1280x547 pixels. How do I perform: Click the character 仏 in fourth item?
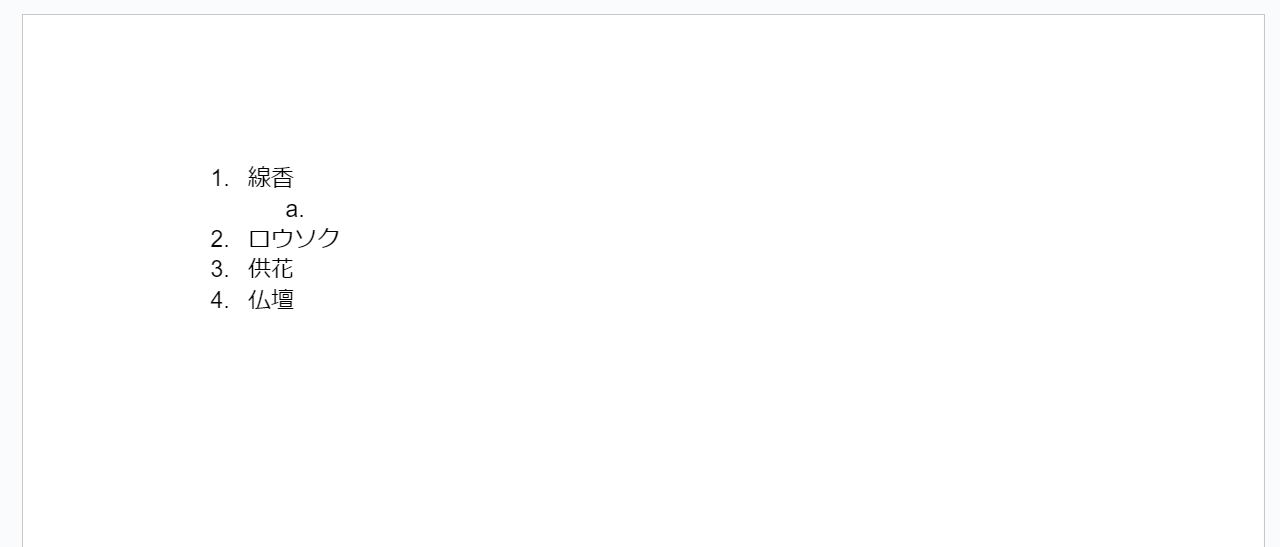pyautogui.click(x=260, y=300)
